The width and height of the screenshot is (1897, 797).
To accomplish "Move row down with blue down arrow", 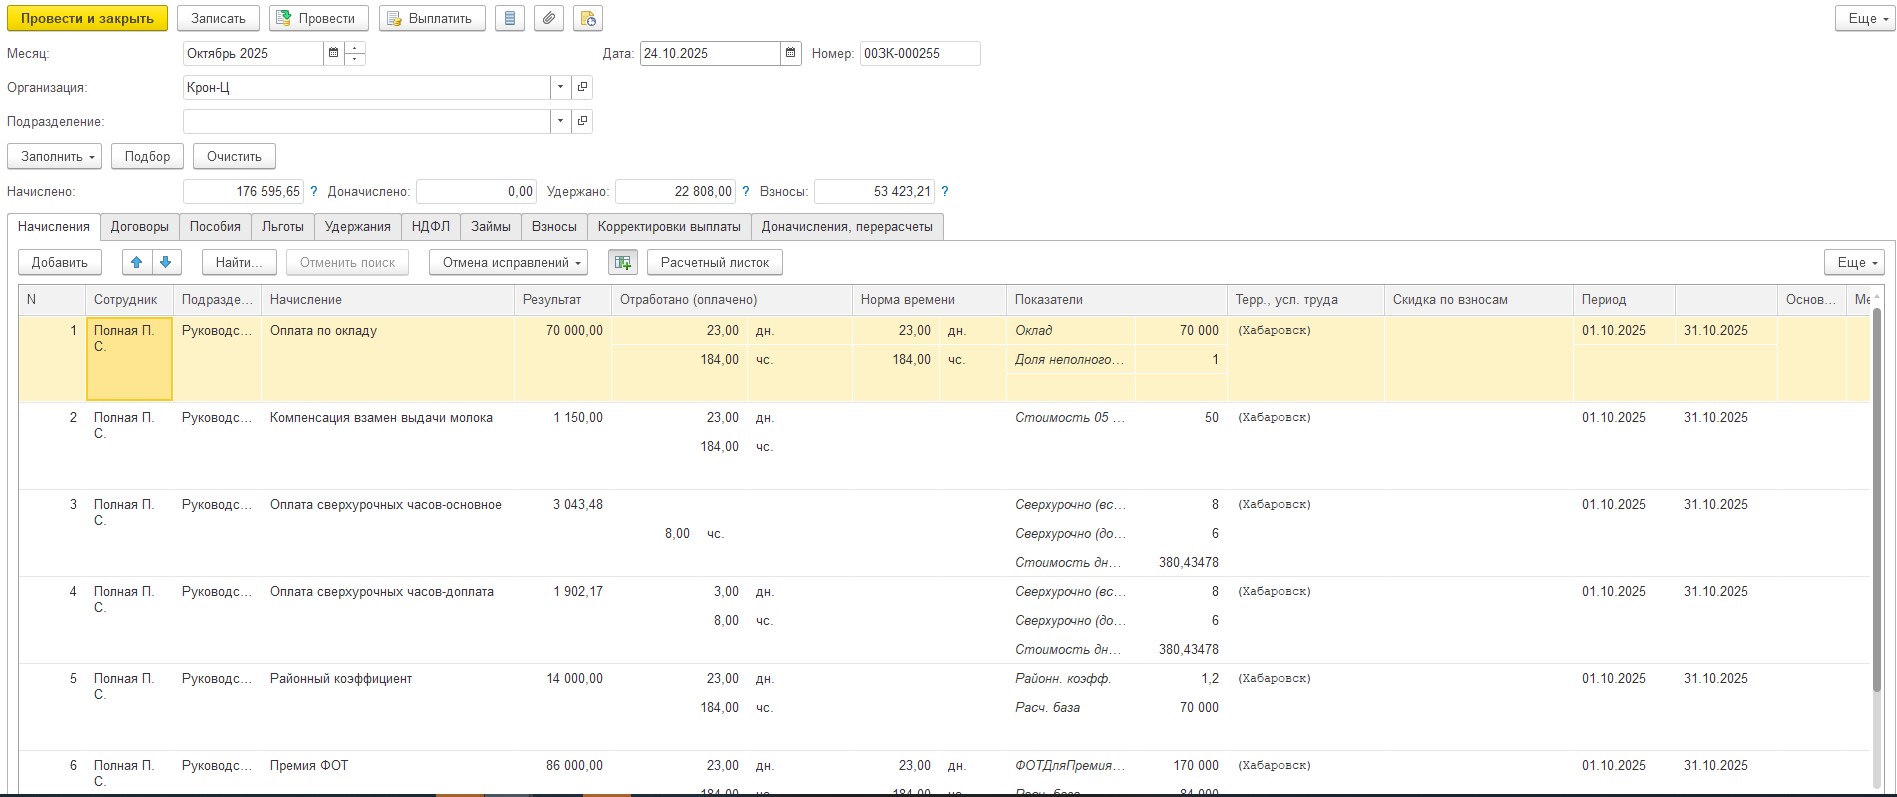I will coord(166,263).
